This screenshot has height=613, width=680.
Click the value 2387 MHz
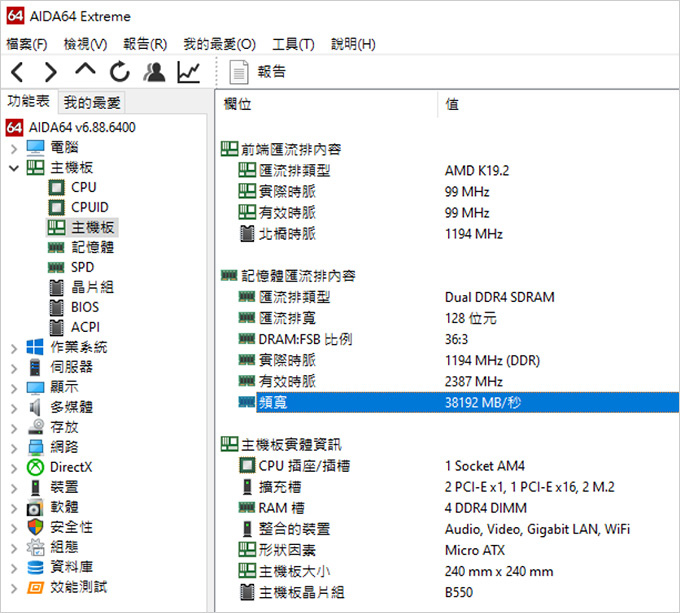coord(474,381)
